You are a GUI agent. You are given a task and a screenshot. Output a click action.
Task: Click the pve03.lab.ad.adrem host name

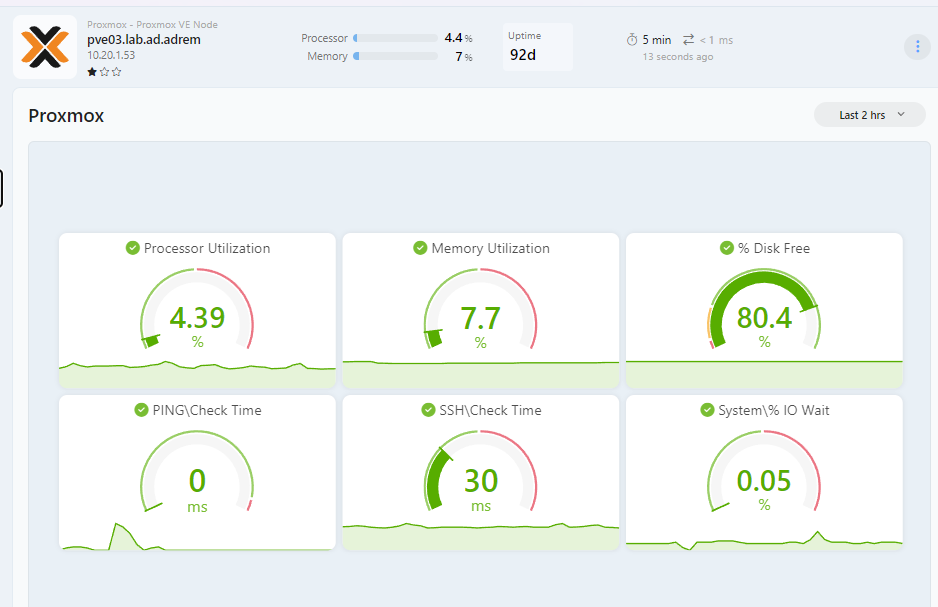click(x=144, y=40)
